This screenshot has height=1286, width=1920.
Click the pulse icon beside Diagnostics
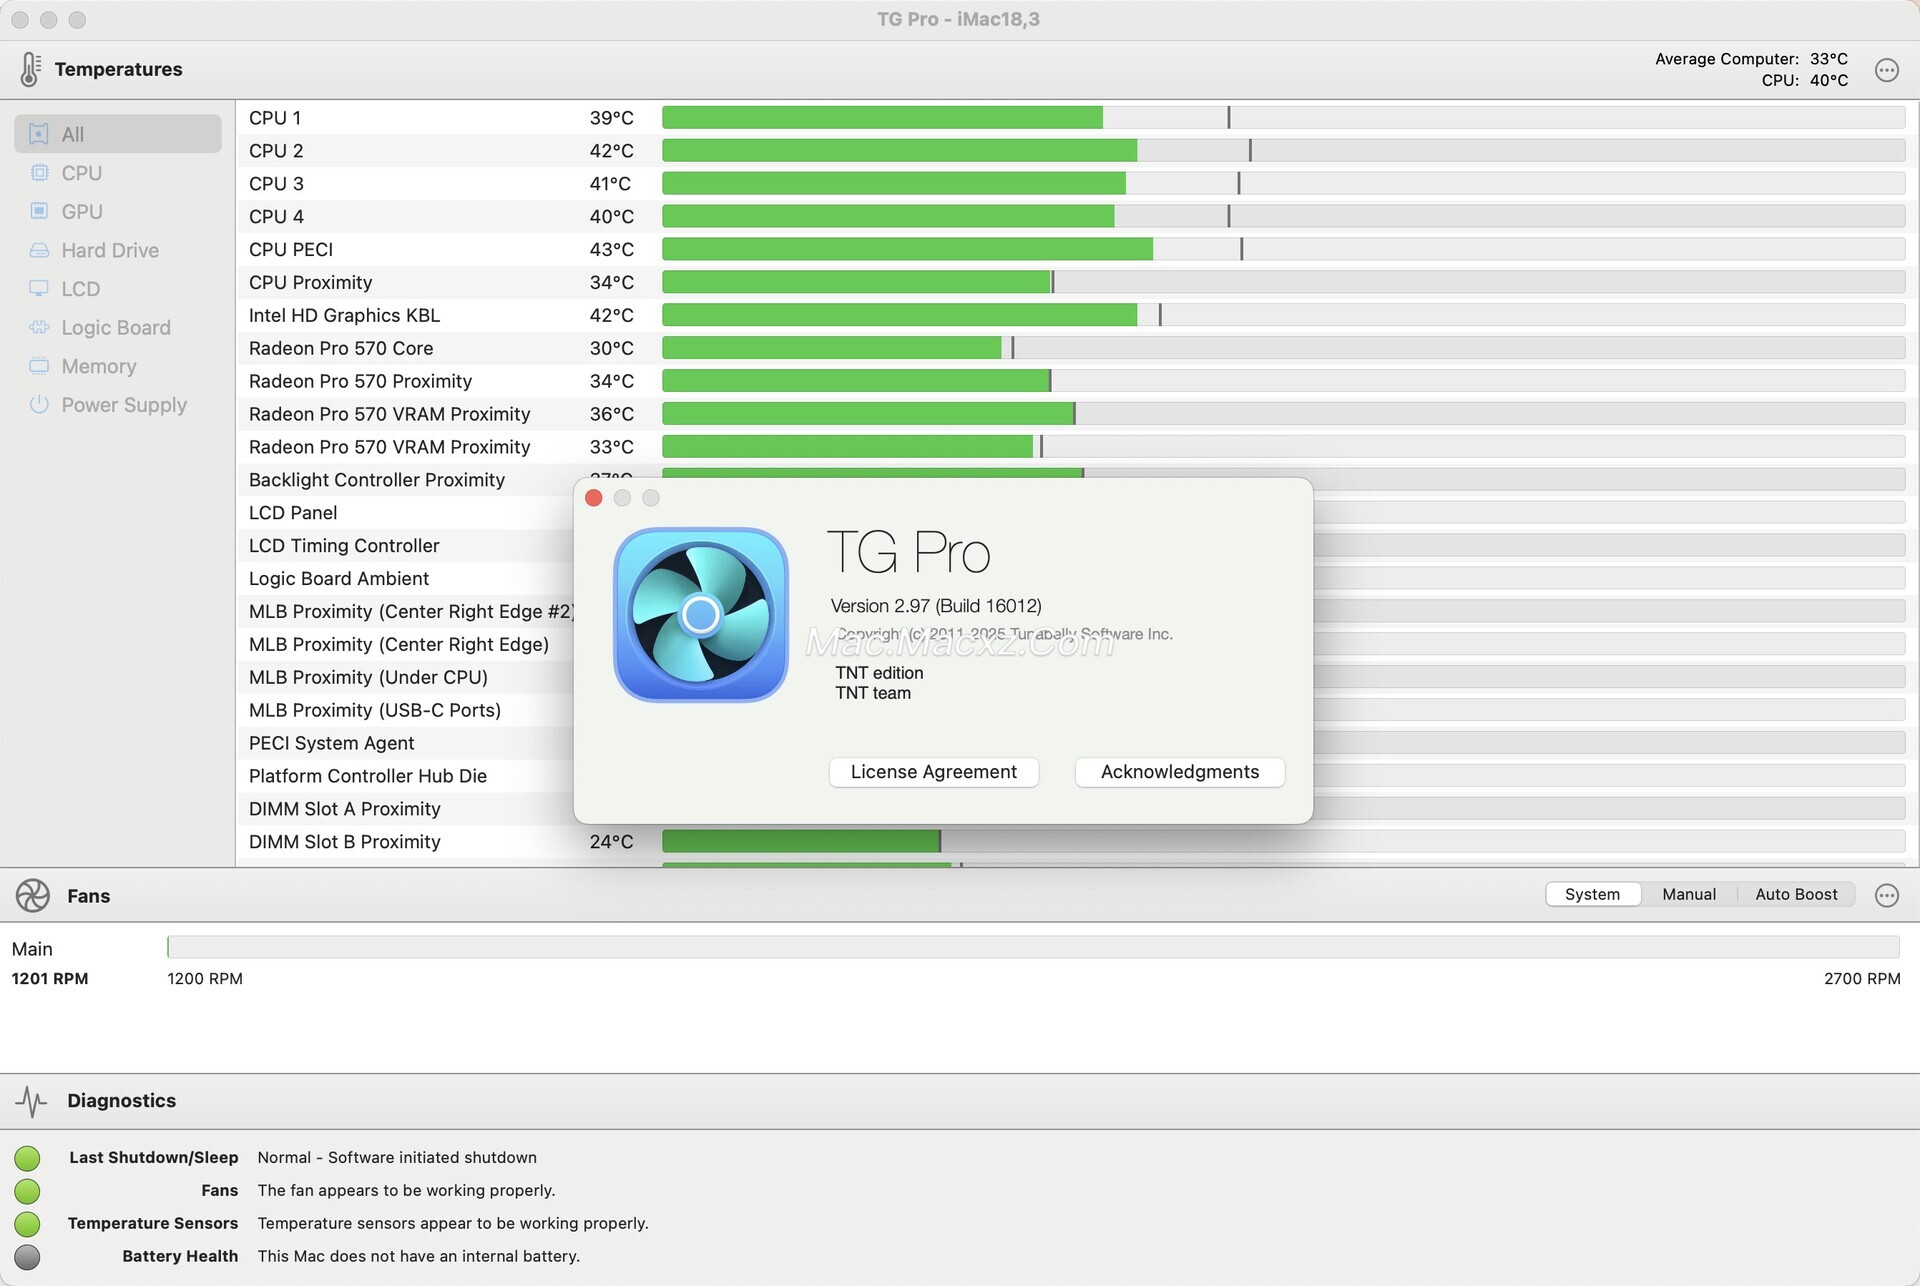32,1101
